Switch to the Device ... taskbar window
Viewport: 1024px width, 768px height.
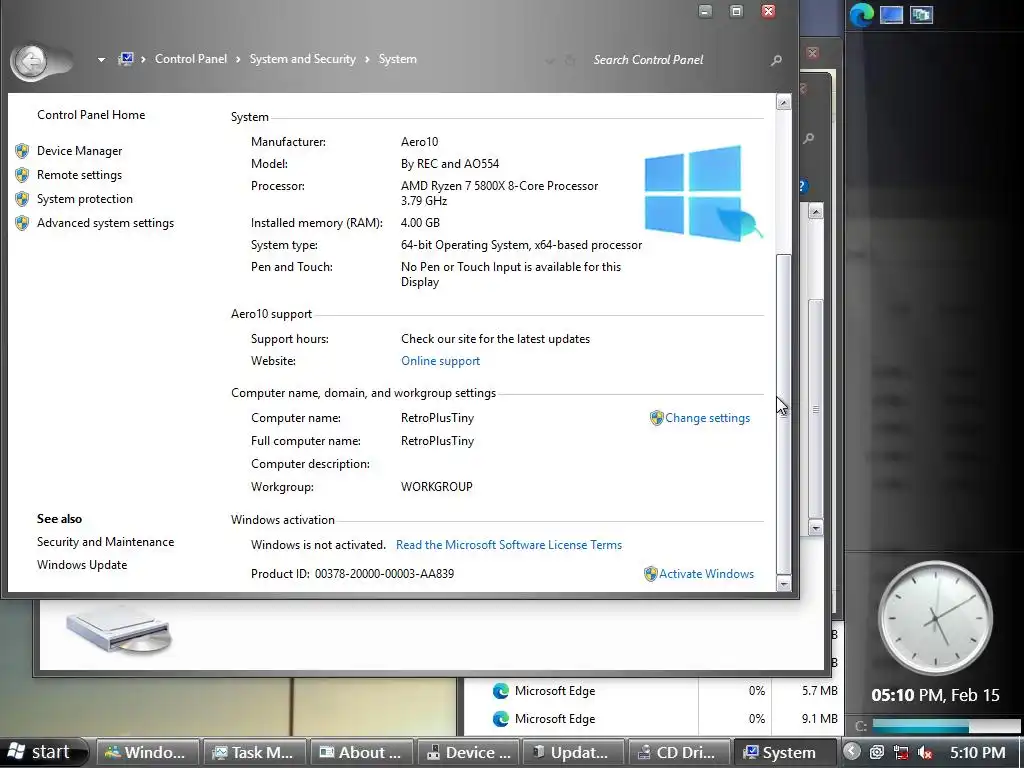(468, 753)
